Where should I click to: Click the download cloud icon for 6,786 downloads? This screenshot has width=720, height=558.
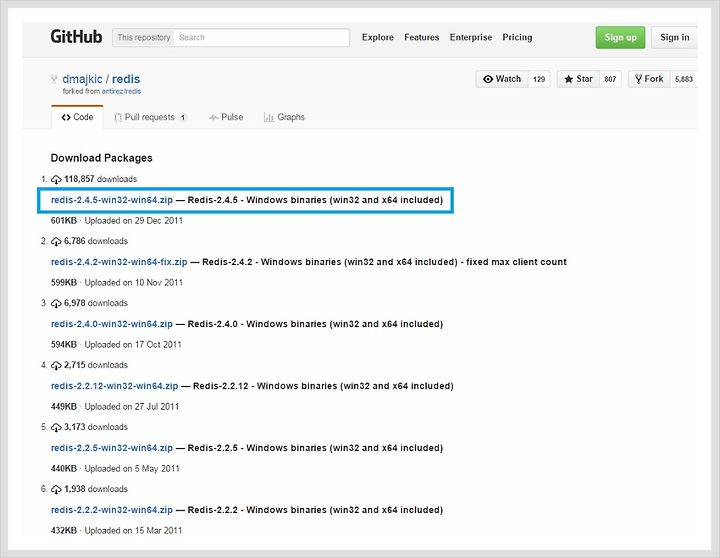(56, 241)
